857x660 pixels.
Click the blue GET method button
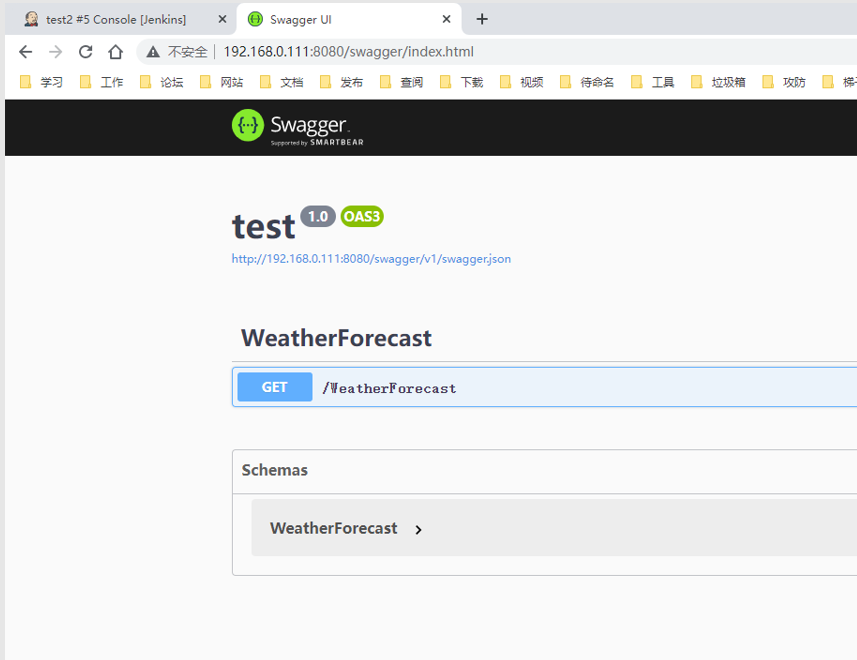point(274,387)
